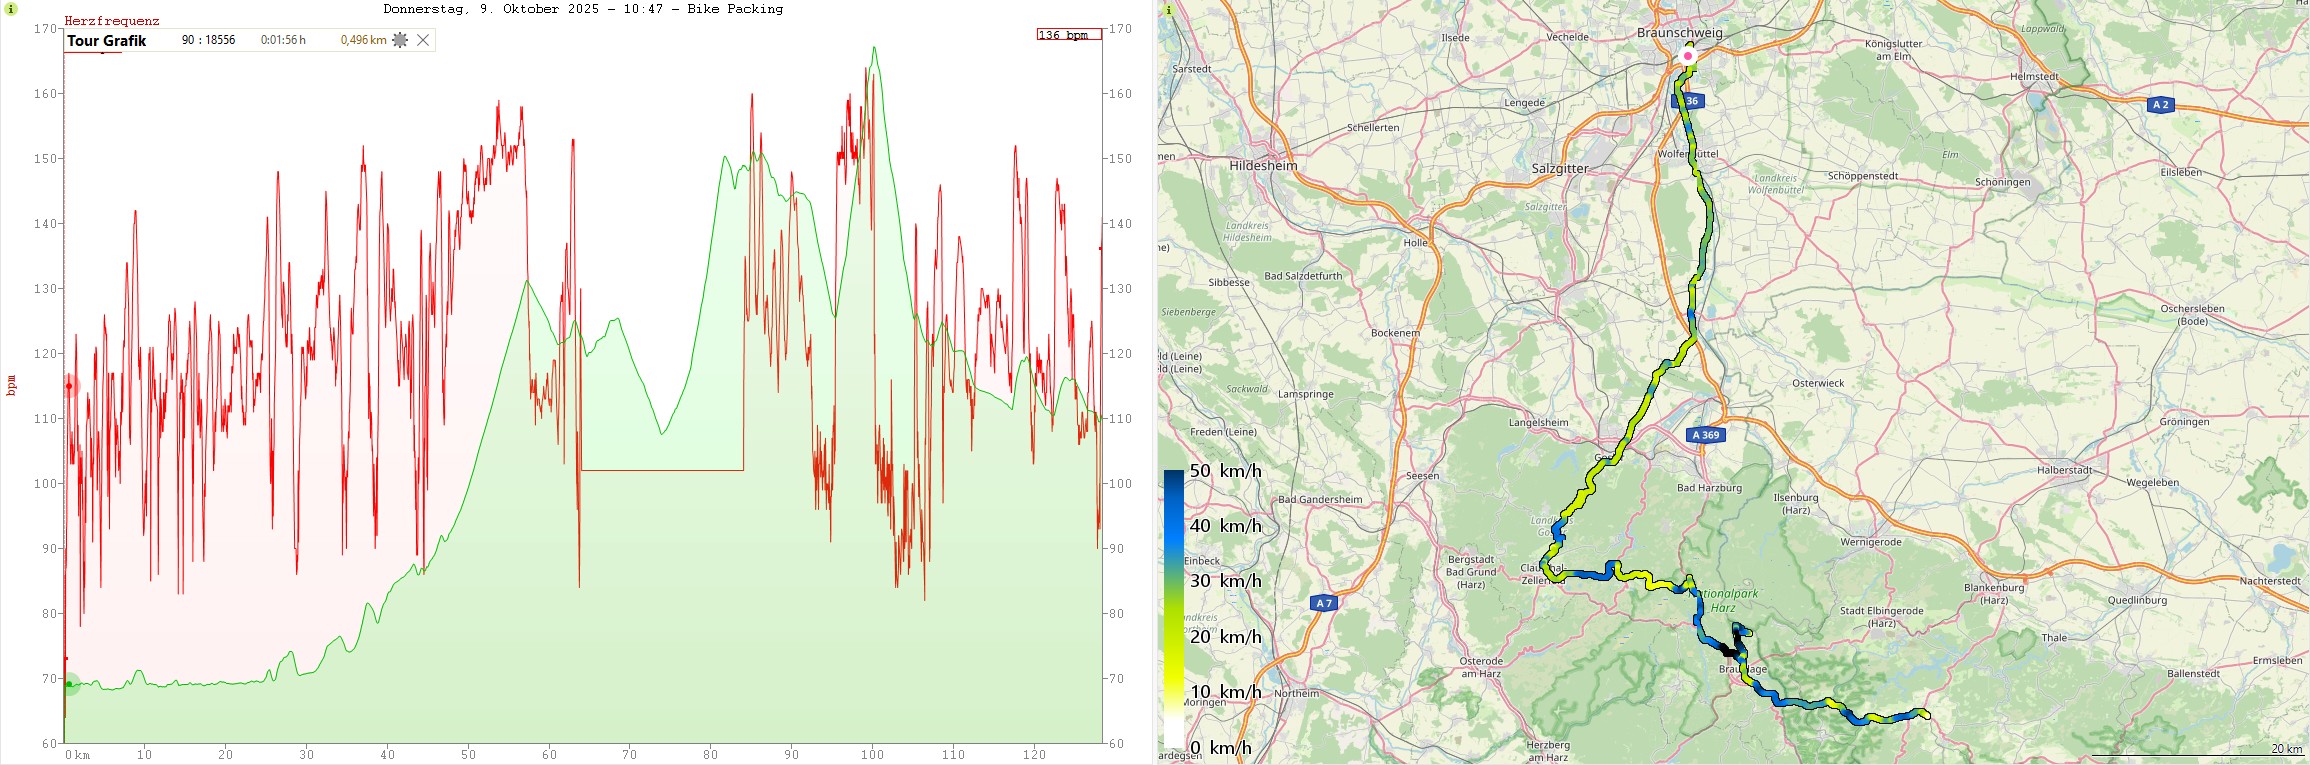Click the speed color gradient legend bar
2310x765 pixels.
point(1173,608)
